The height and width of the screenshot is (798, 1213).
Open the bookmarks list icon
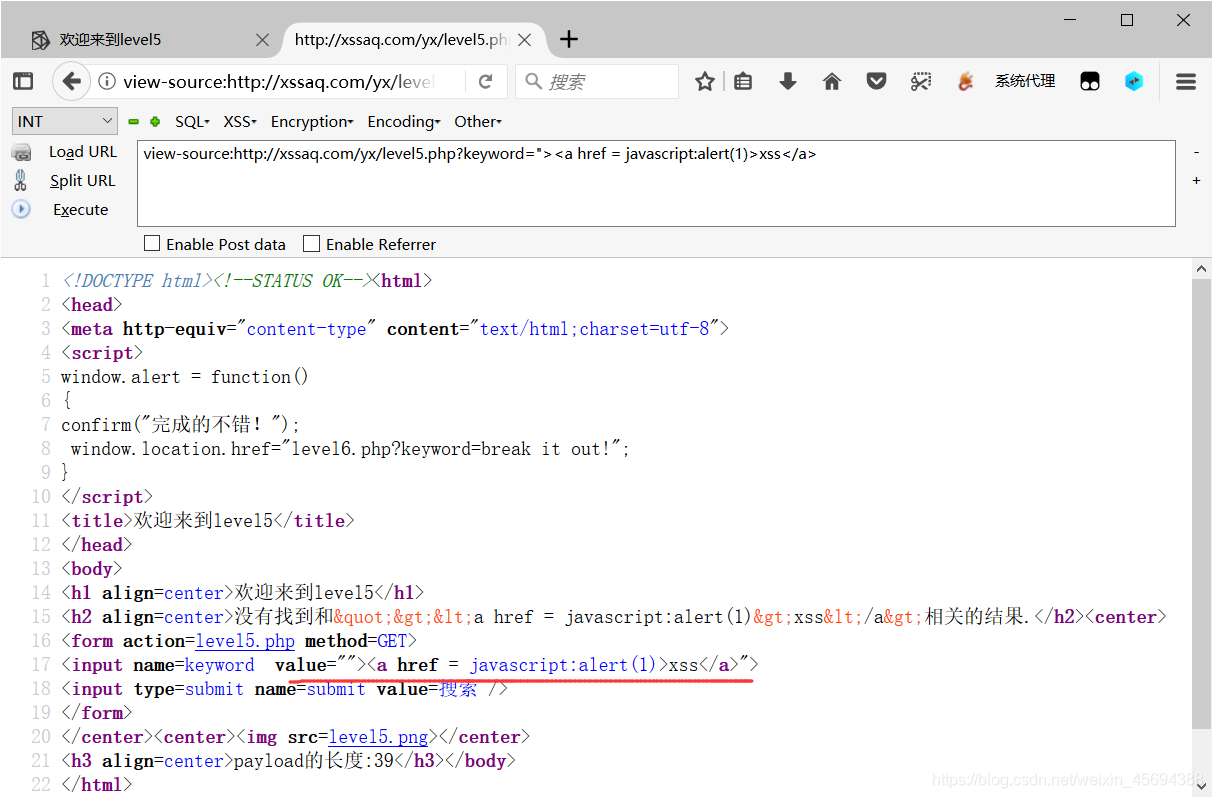743,82
